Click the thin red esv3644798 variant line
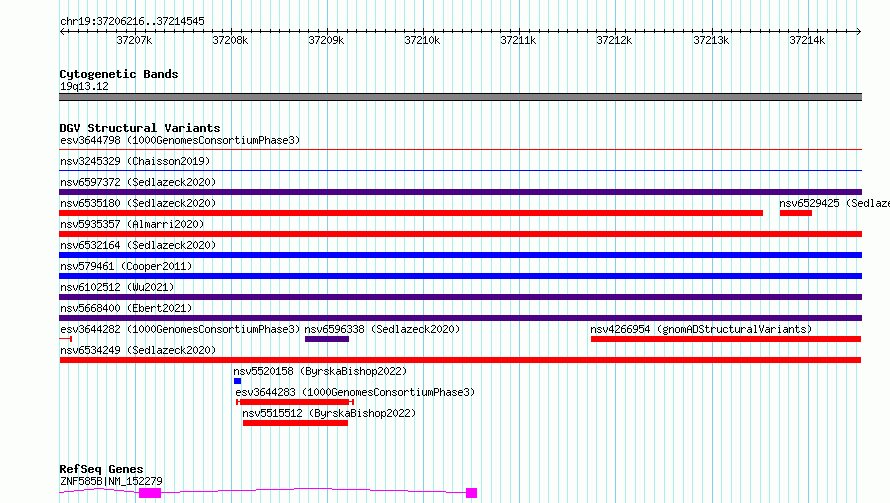The width and height of the screenshot is (890, 503). [460, 150]
